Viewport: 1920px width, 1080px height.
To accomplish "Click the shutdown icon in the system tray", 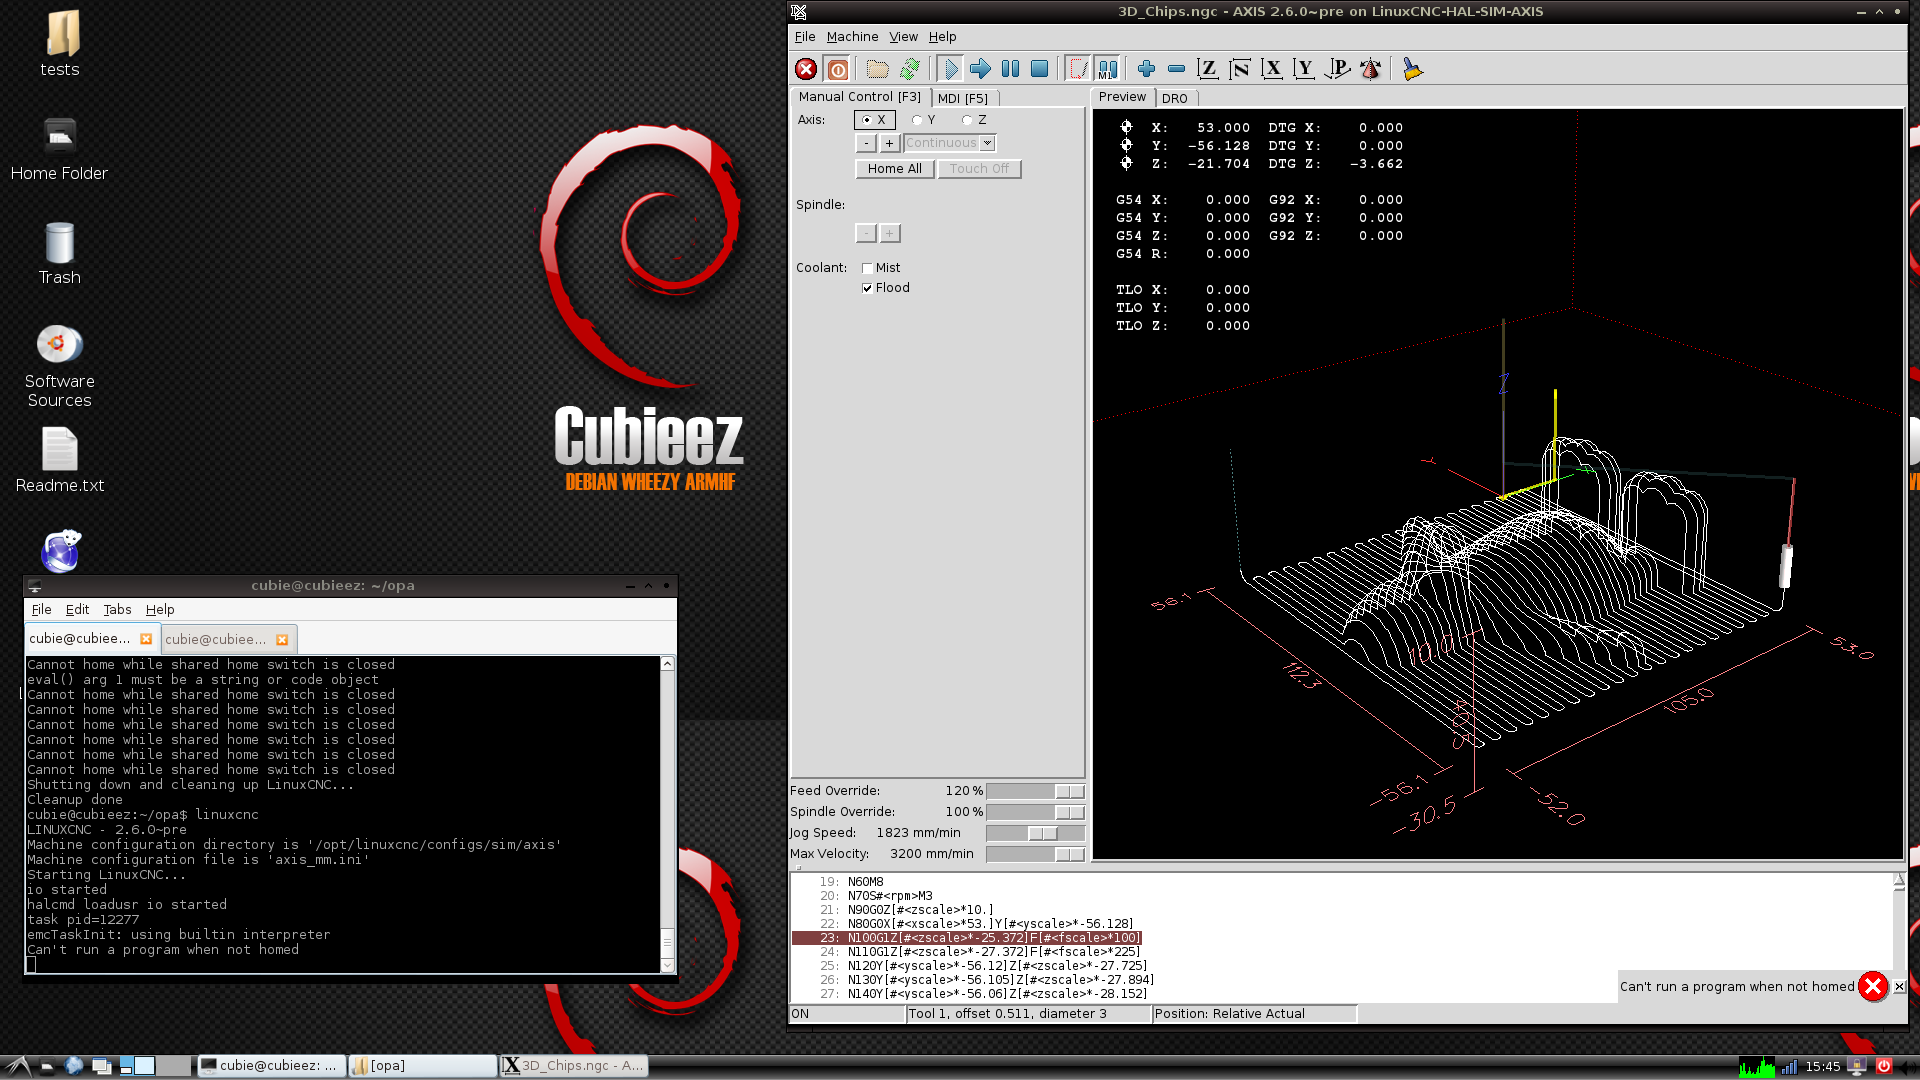I will [x=1884, y=1066].
